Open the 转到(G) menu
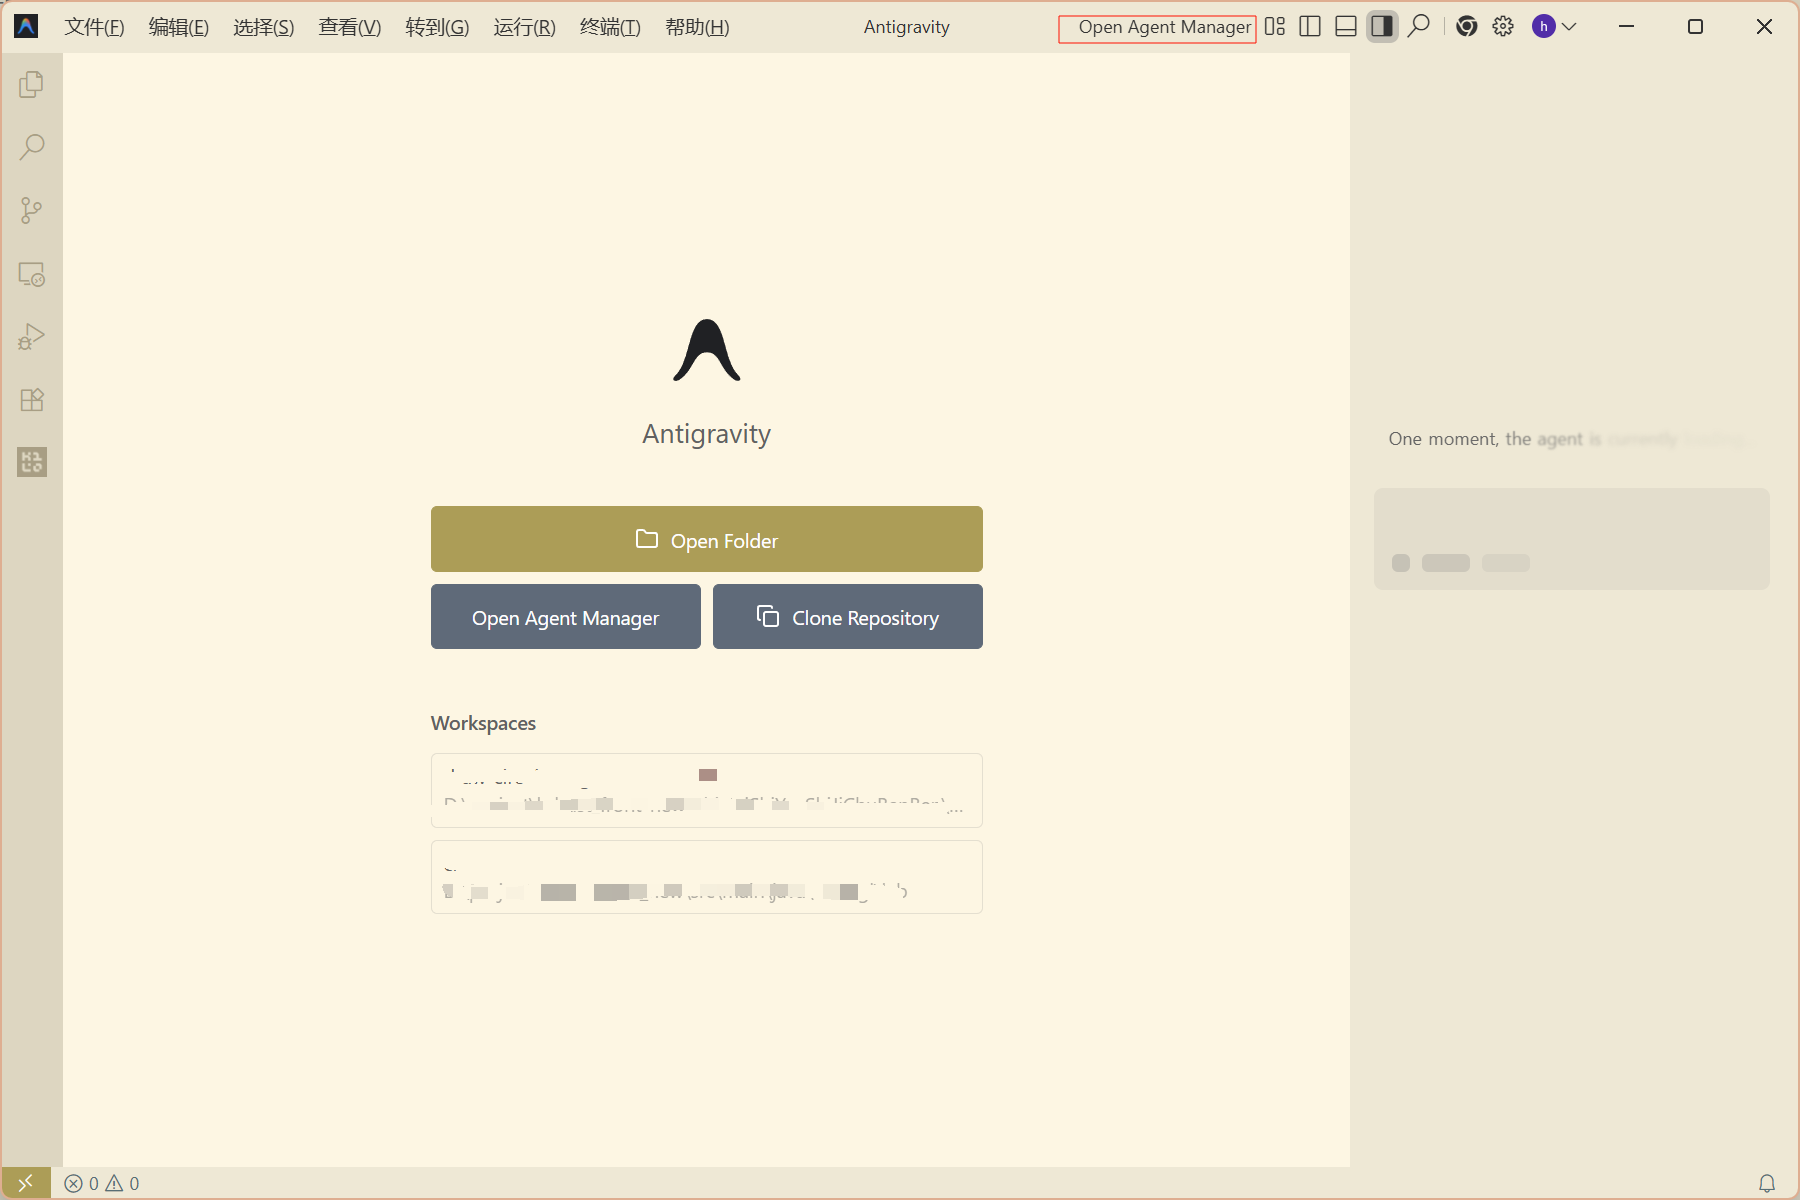The image size is (1800, 1200). [437, 27]
